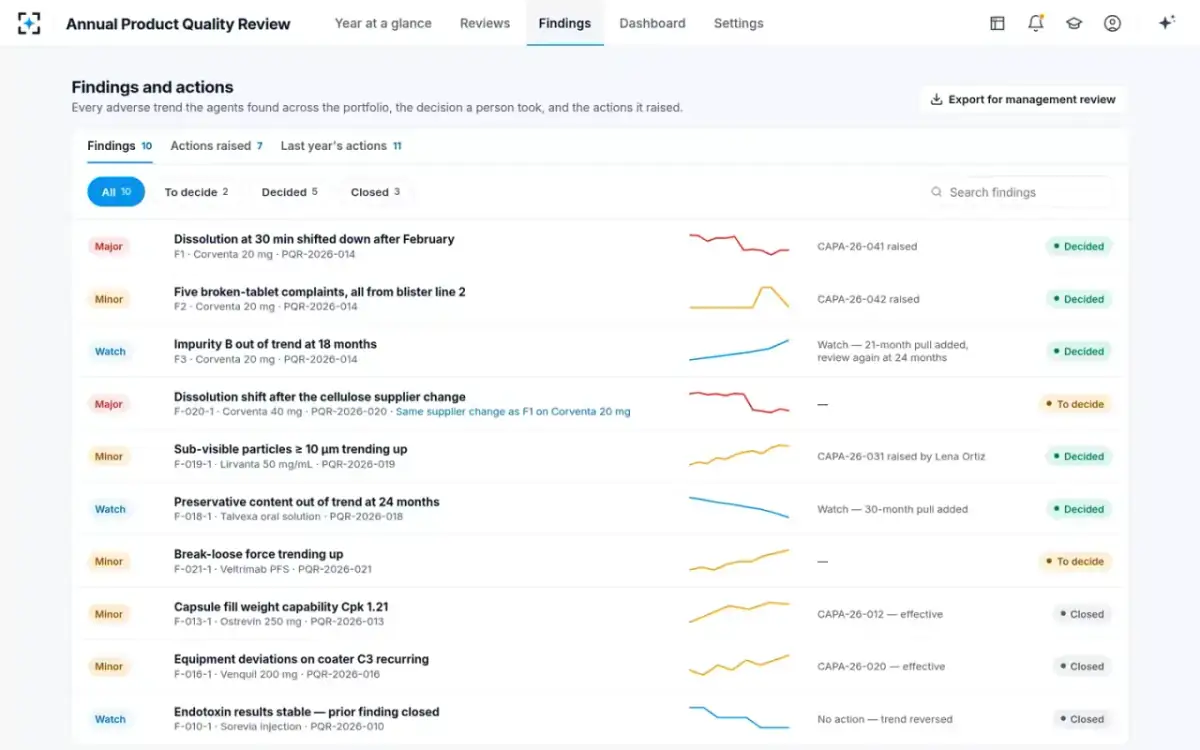Open the notifications bell
Image resolution: width=1200 pixels, height=750 pixels.
click(1036, 23)
